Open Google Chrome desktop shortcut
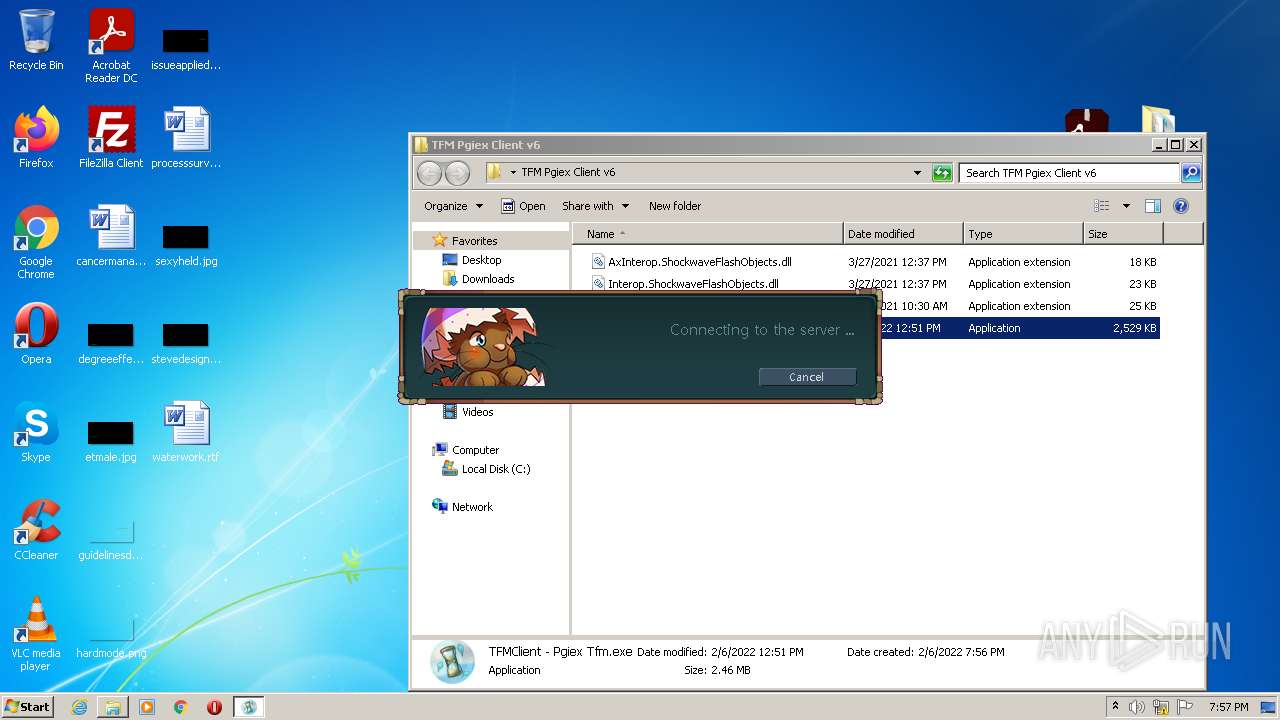 36,242
